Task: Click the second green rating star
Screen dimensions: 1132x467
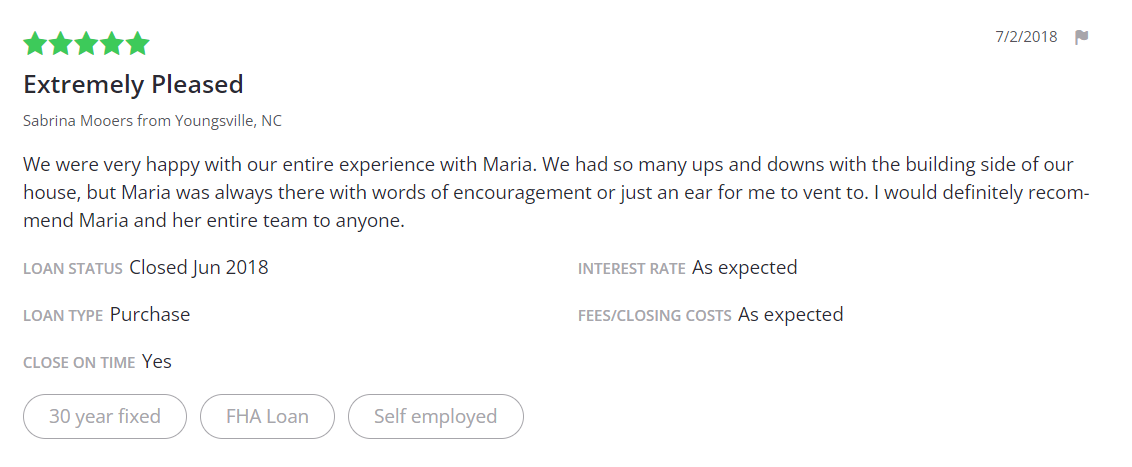Action: point(61,43)
